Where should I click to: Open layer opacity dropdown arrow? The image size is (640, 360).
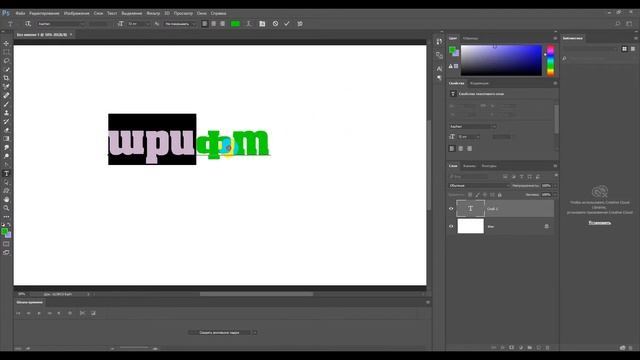[x=555, y=186]
